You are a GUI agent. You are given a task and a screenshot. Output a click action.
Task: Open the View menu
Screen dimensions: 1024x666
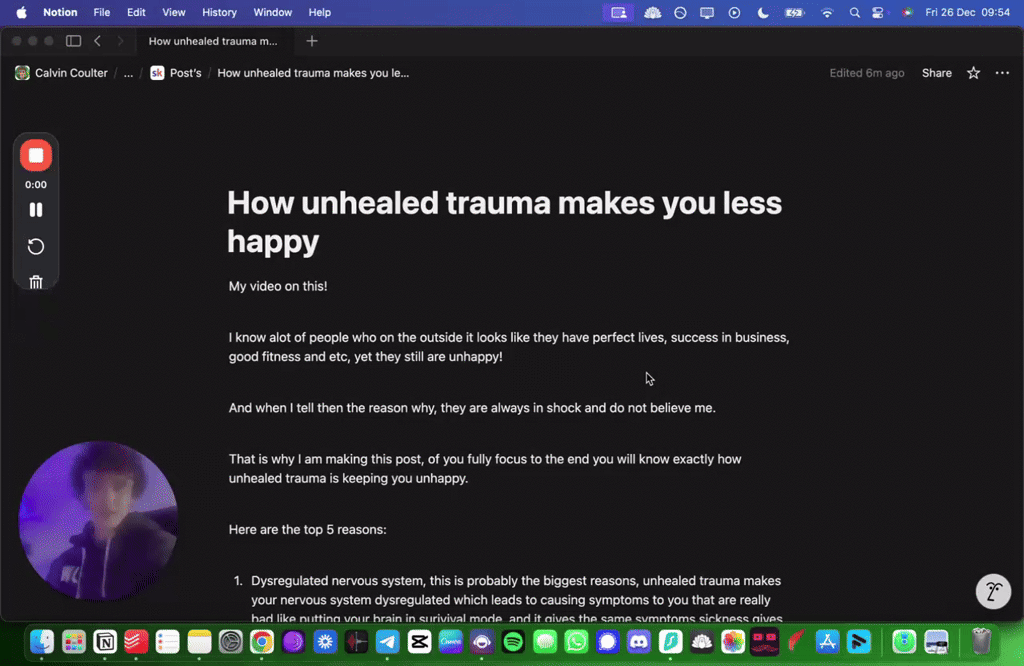click(173, 12)
